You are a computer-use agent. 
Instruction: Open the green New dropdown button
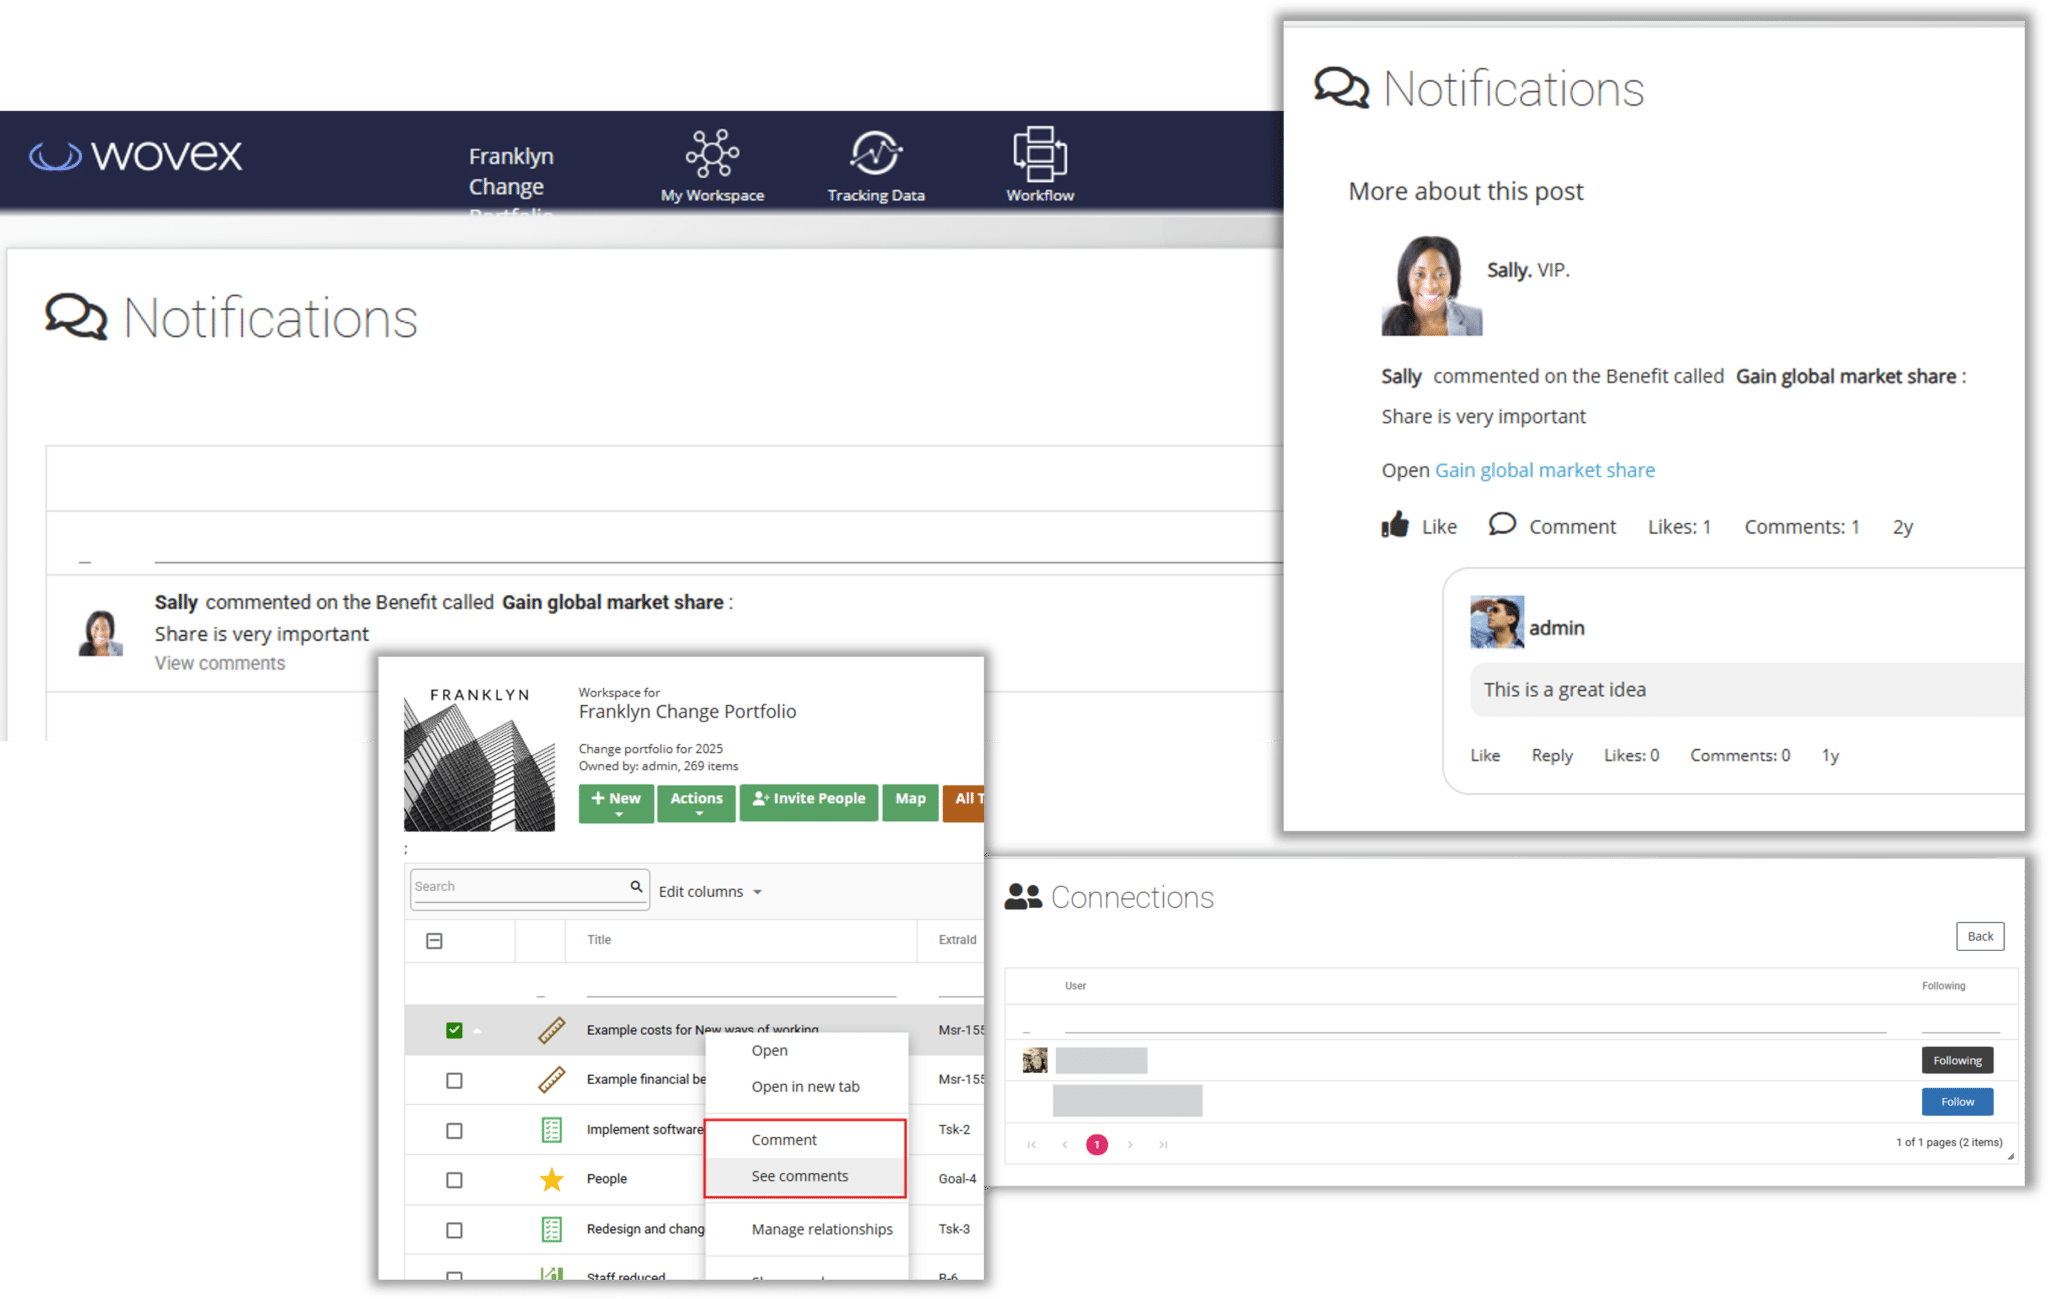click(616, 802)
